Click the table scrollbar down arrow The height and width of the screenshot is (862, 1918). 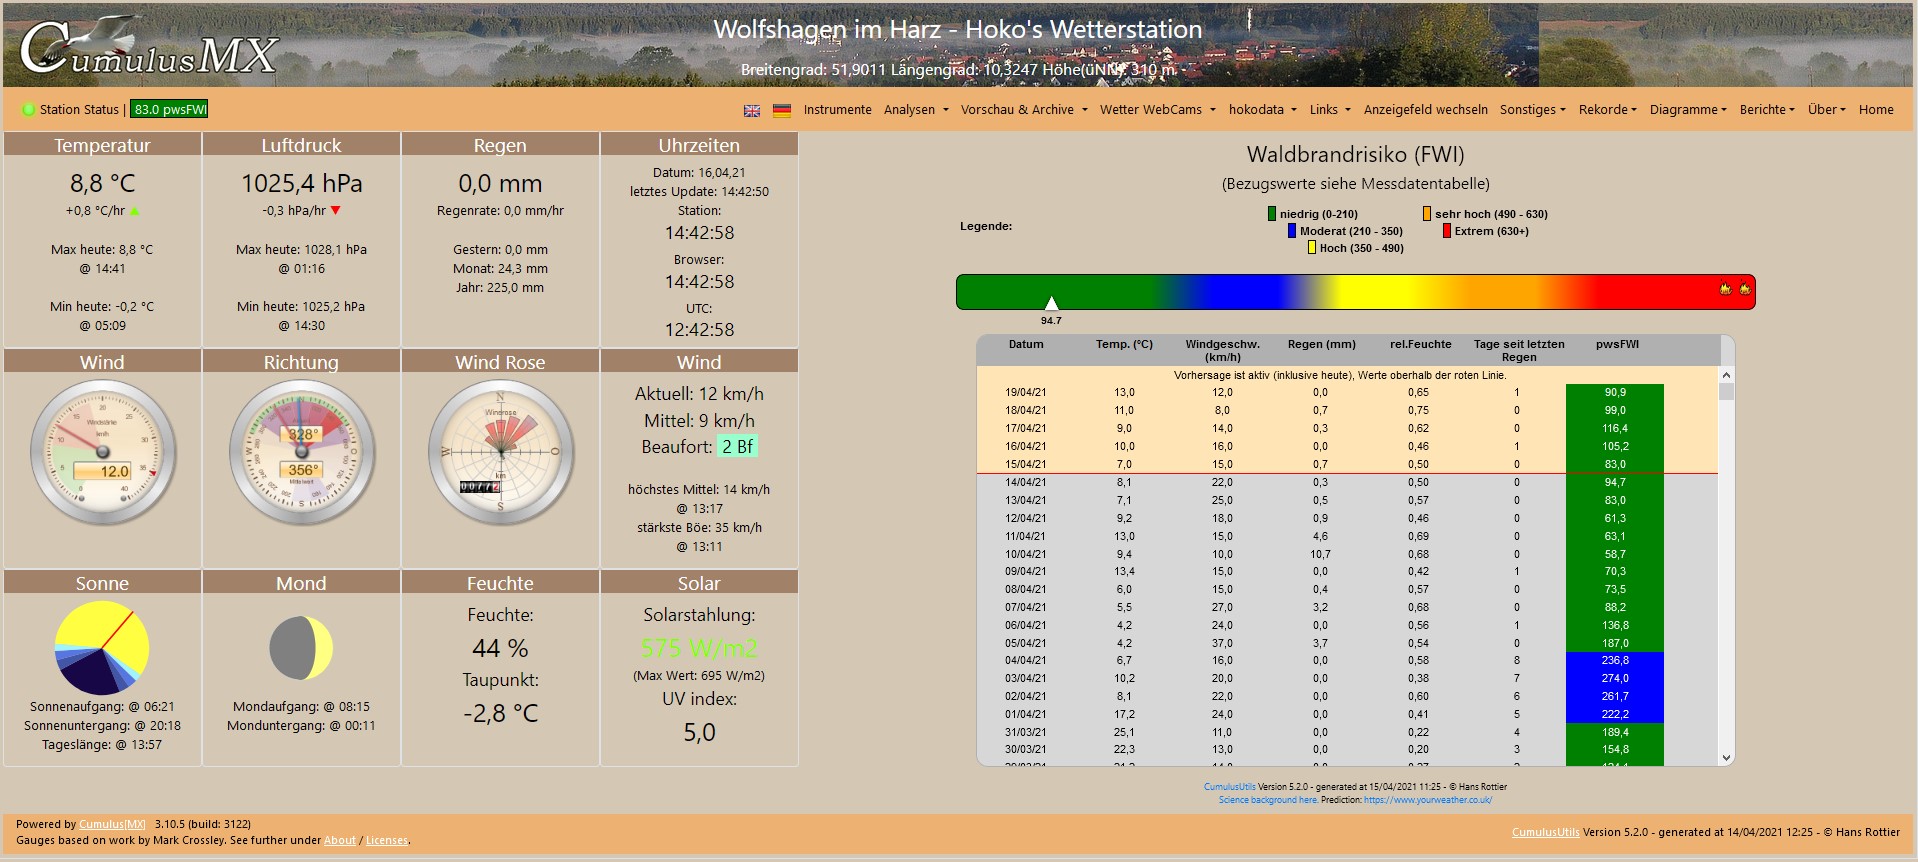point(1726,758)
